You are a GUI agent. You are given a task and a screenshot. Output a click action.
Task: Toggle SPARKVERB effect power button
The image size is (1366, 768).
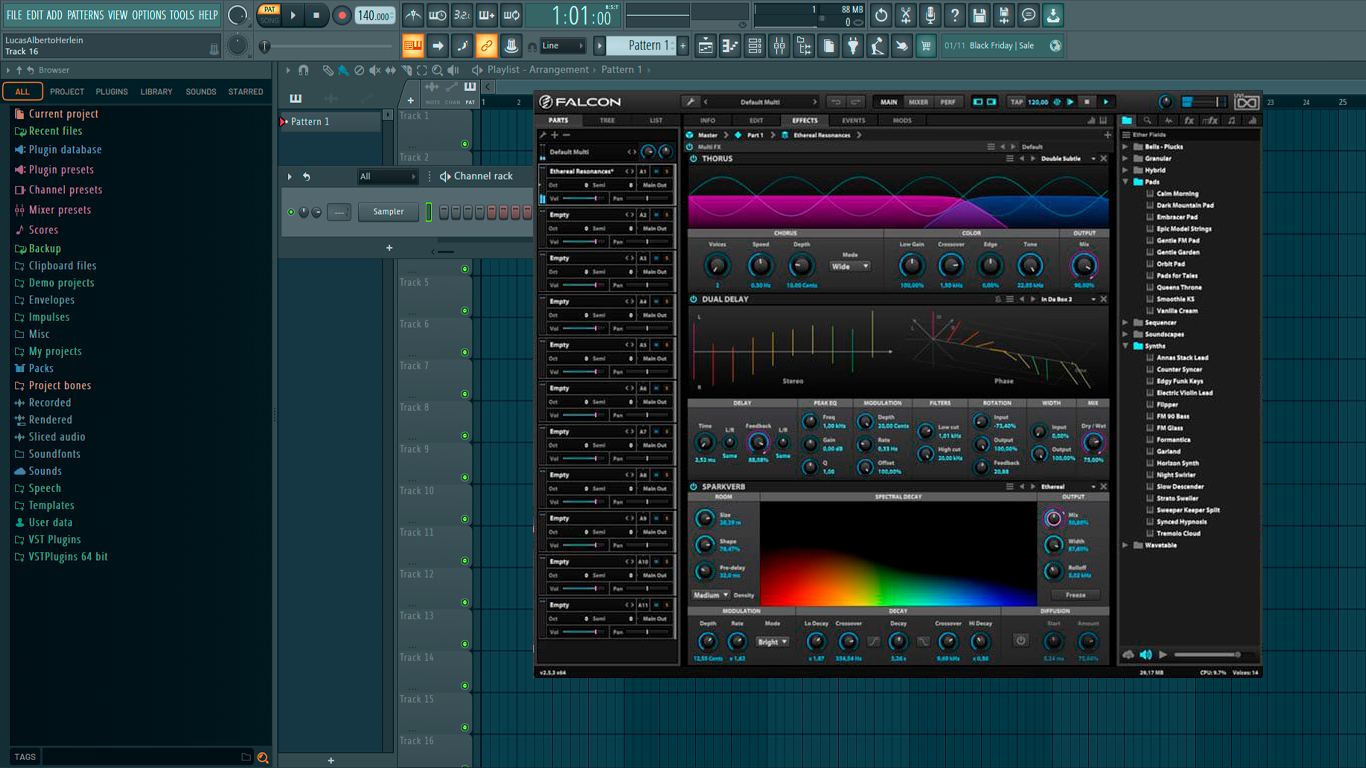[x=693, y=487]
